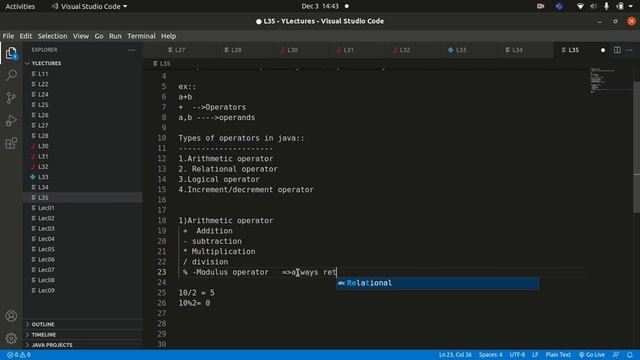Click the L35 breadcrumb above editor
The height and width of the screenshot is (360, 640).
(162, 64)
